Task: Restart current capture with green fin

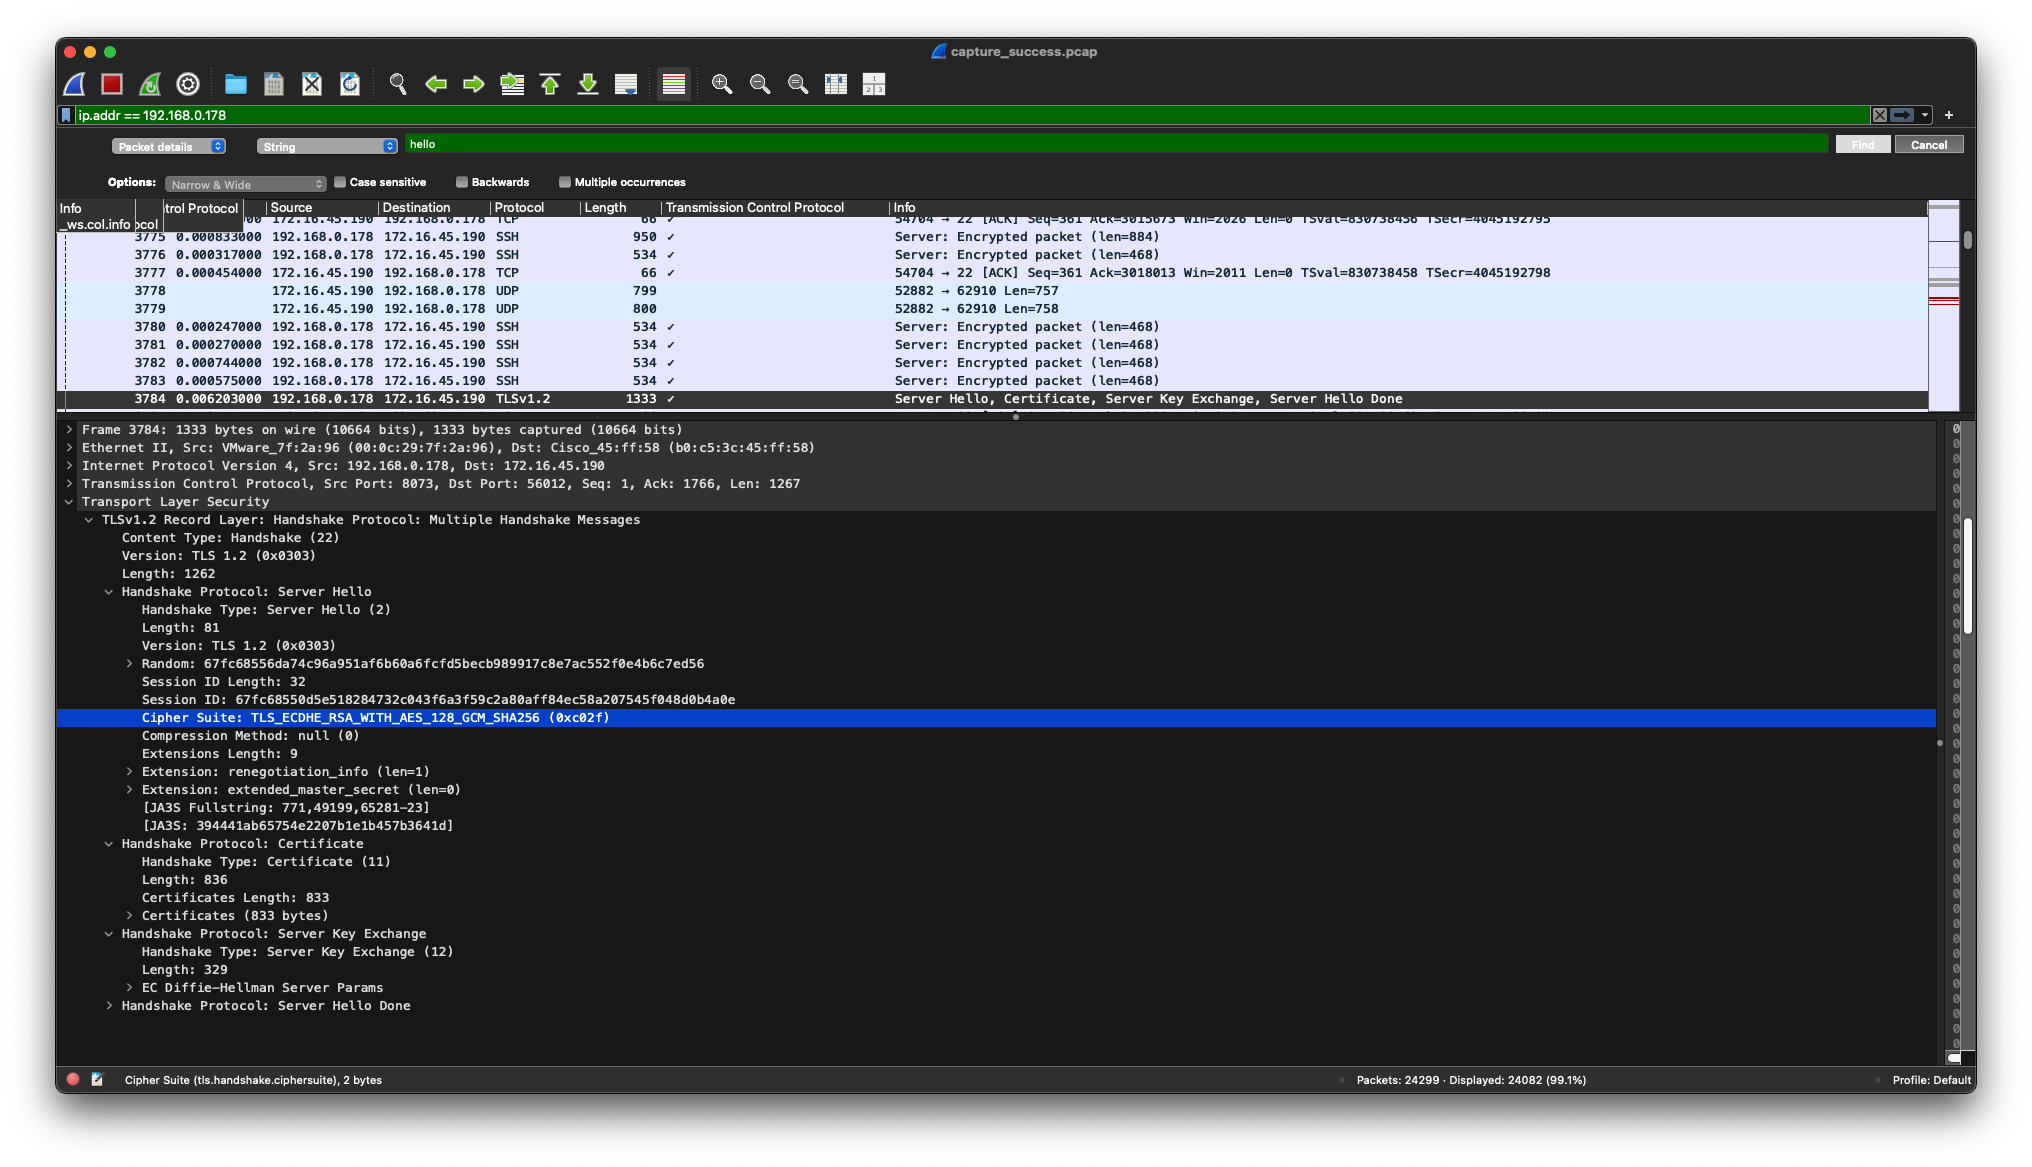Action: coord(150,85)
